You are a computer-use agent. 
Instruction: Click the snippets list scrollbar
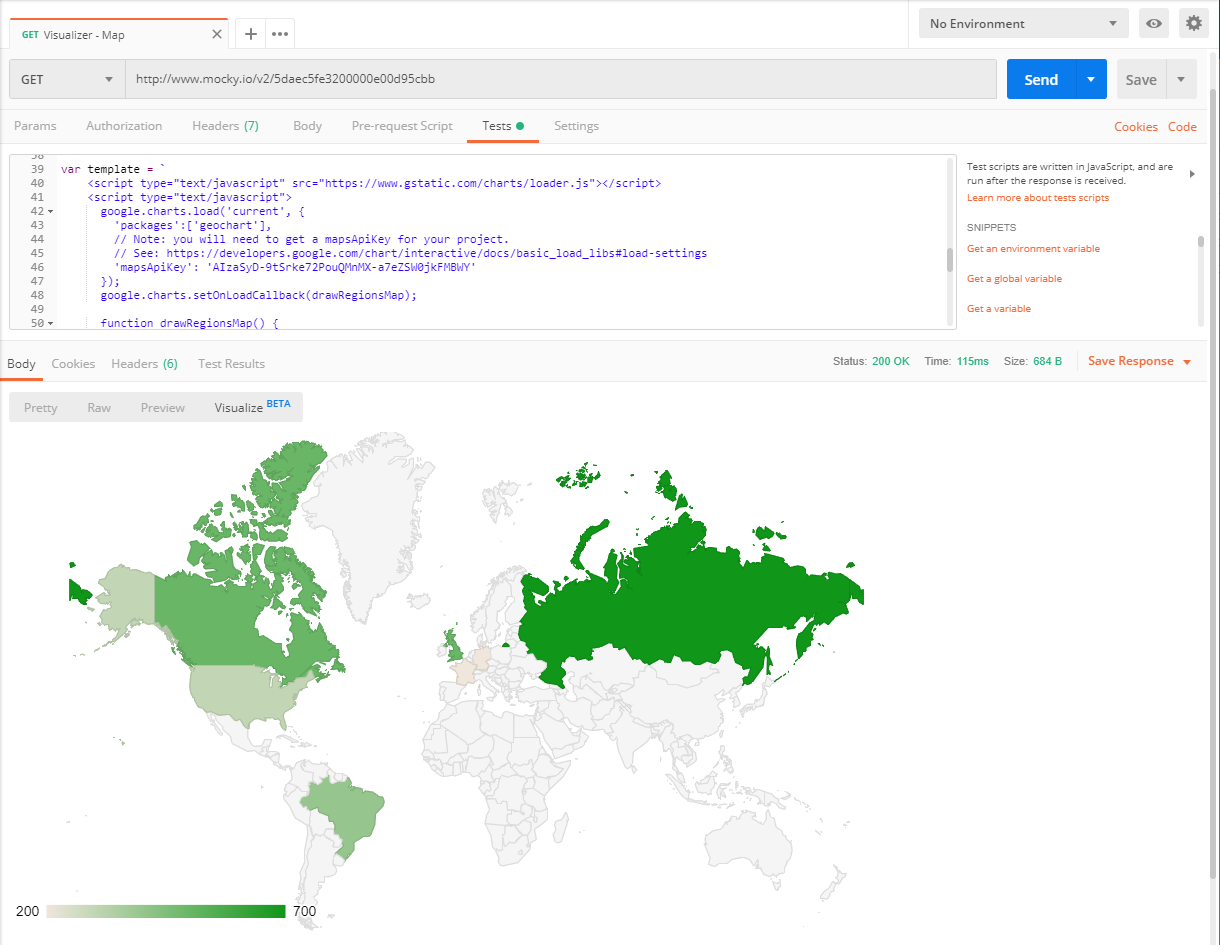[1201, 241]
